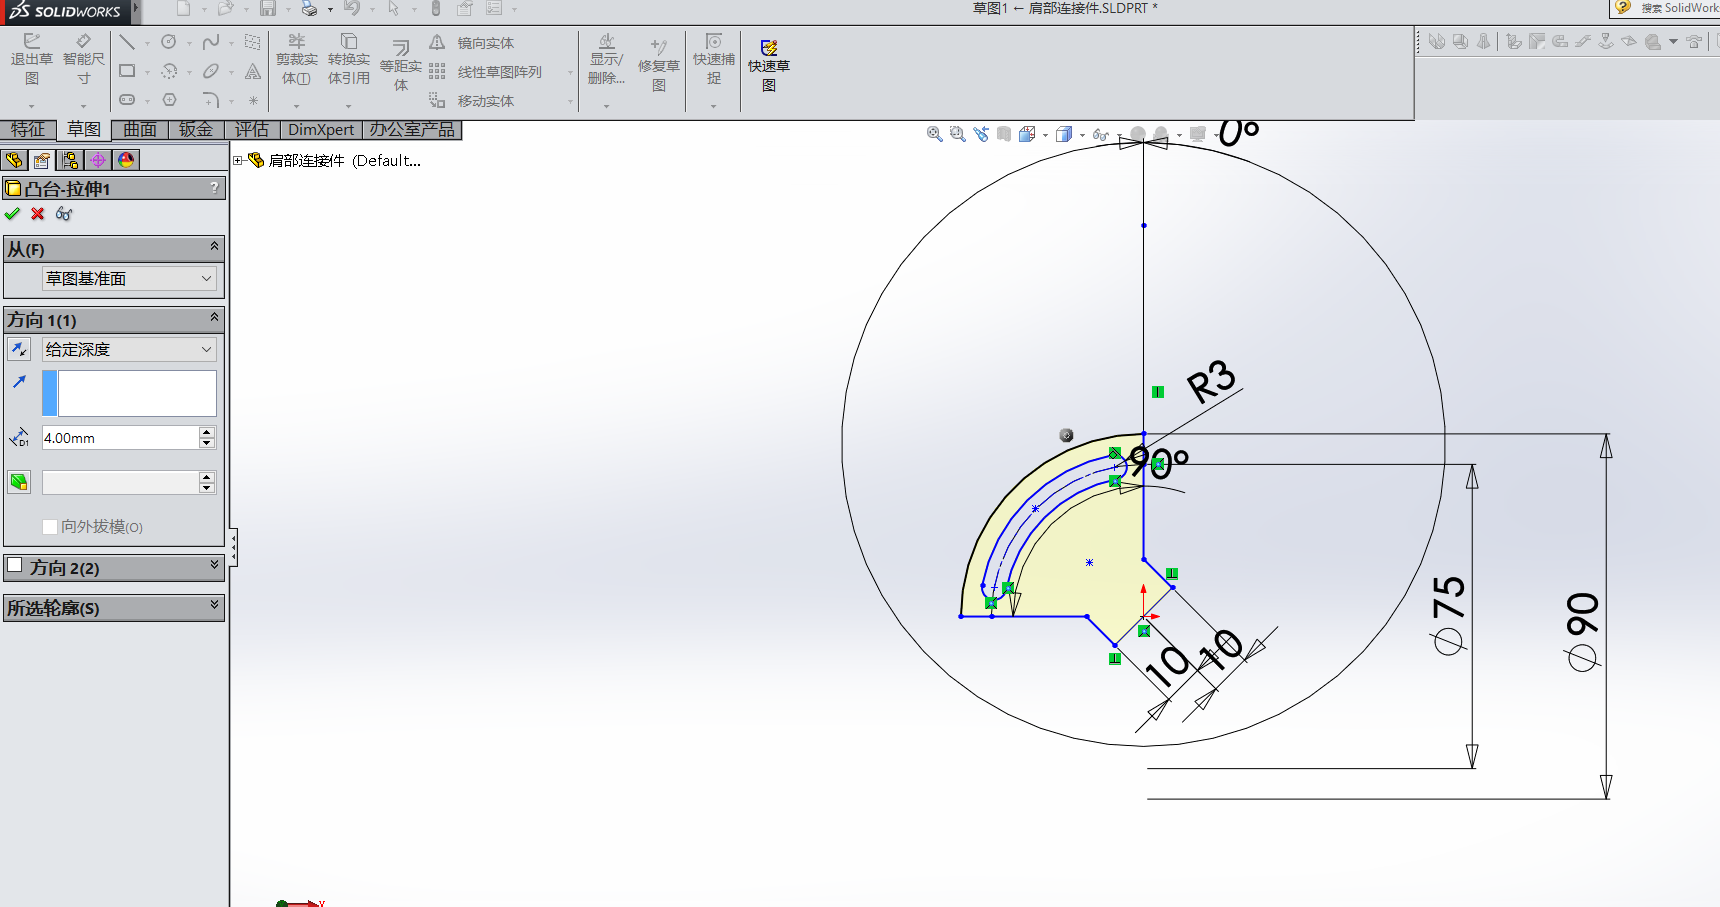1720x907 pixels.
Task: Select the Polygon sketch tool
Action: (x=169, y=100)
